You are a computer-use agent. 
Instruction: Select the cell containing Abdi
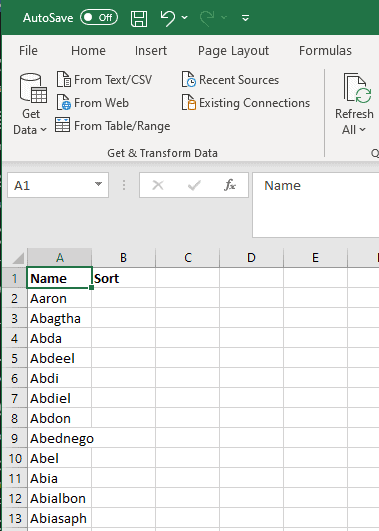[60, 378]
